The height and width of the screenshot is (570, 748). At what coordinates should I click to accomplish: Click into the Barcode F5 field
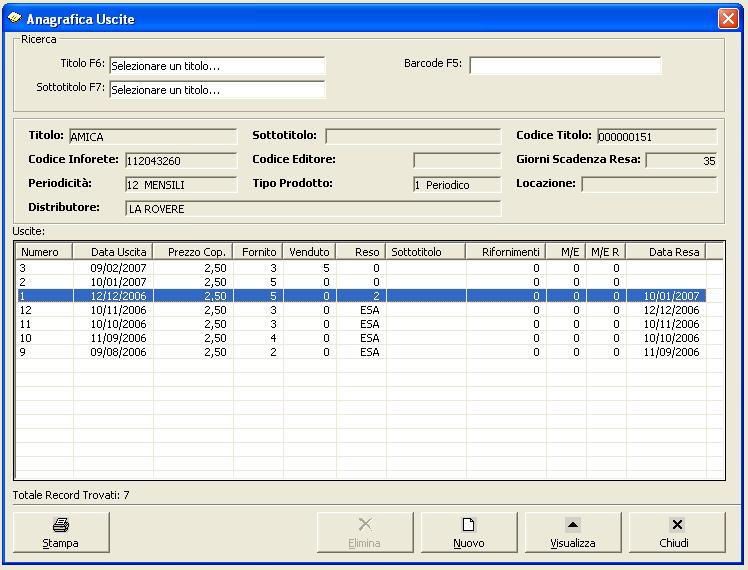(565, 65)
